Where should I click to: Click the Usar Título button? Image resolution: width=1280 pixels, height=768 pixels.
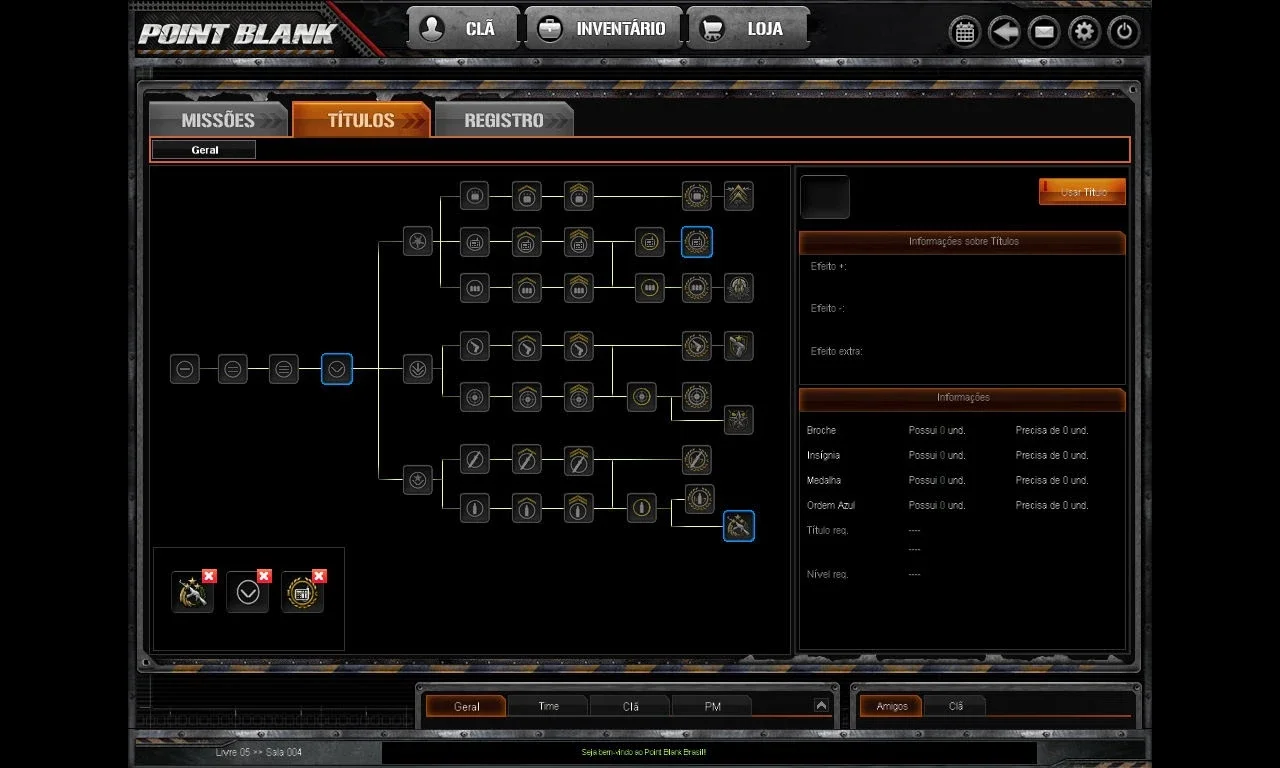coord(1082,191)
